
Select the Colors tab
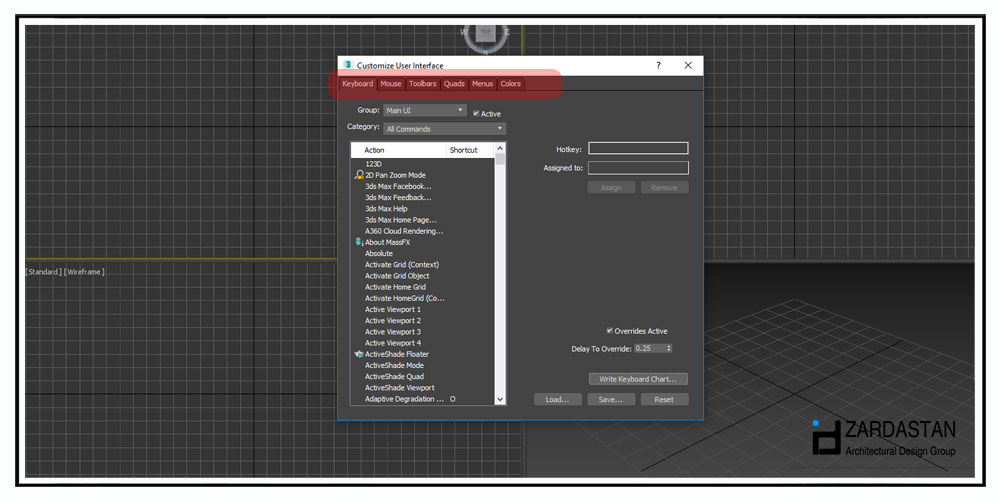[510, 84]
